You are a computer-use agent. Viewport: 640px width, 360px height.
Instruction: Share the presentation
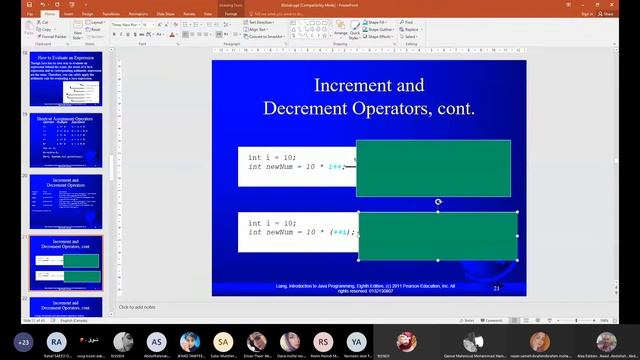606,14
